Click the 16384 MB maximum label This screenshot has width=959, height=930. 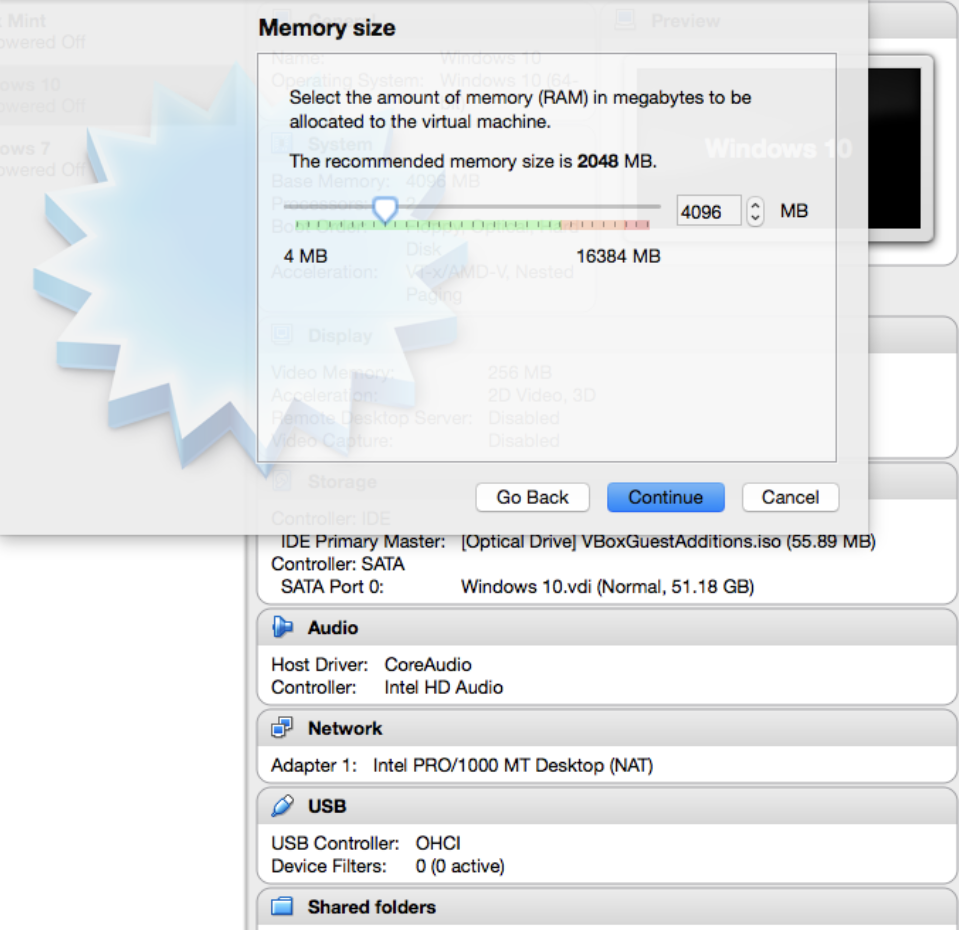coord(618,256)
